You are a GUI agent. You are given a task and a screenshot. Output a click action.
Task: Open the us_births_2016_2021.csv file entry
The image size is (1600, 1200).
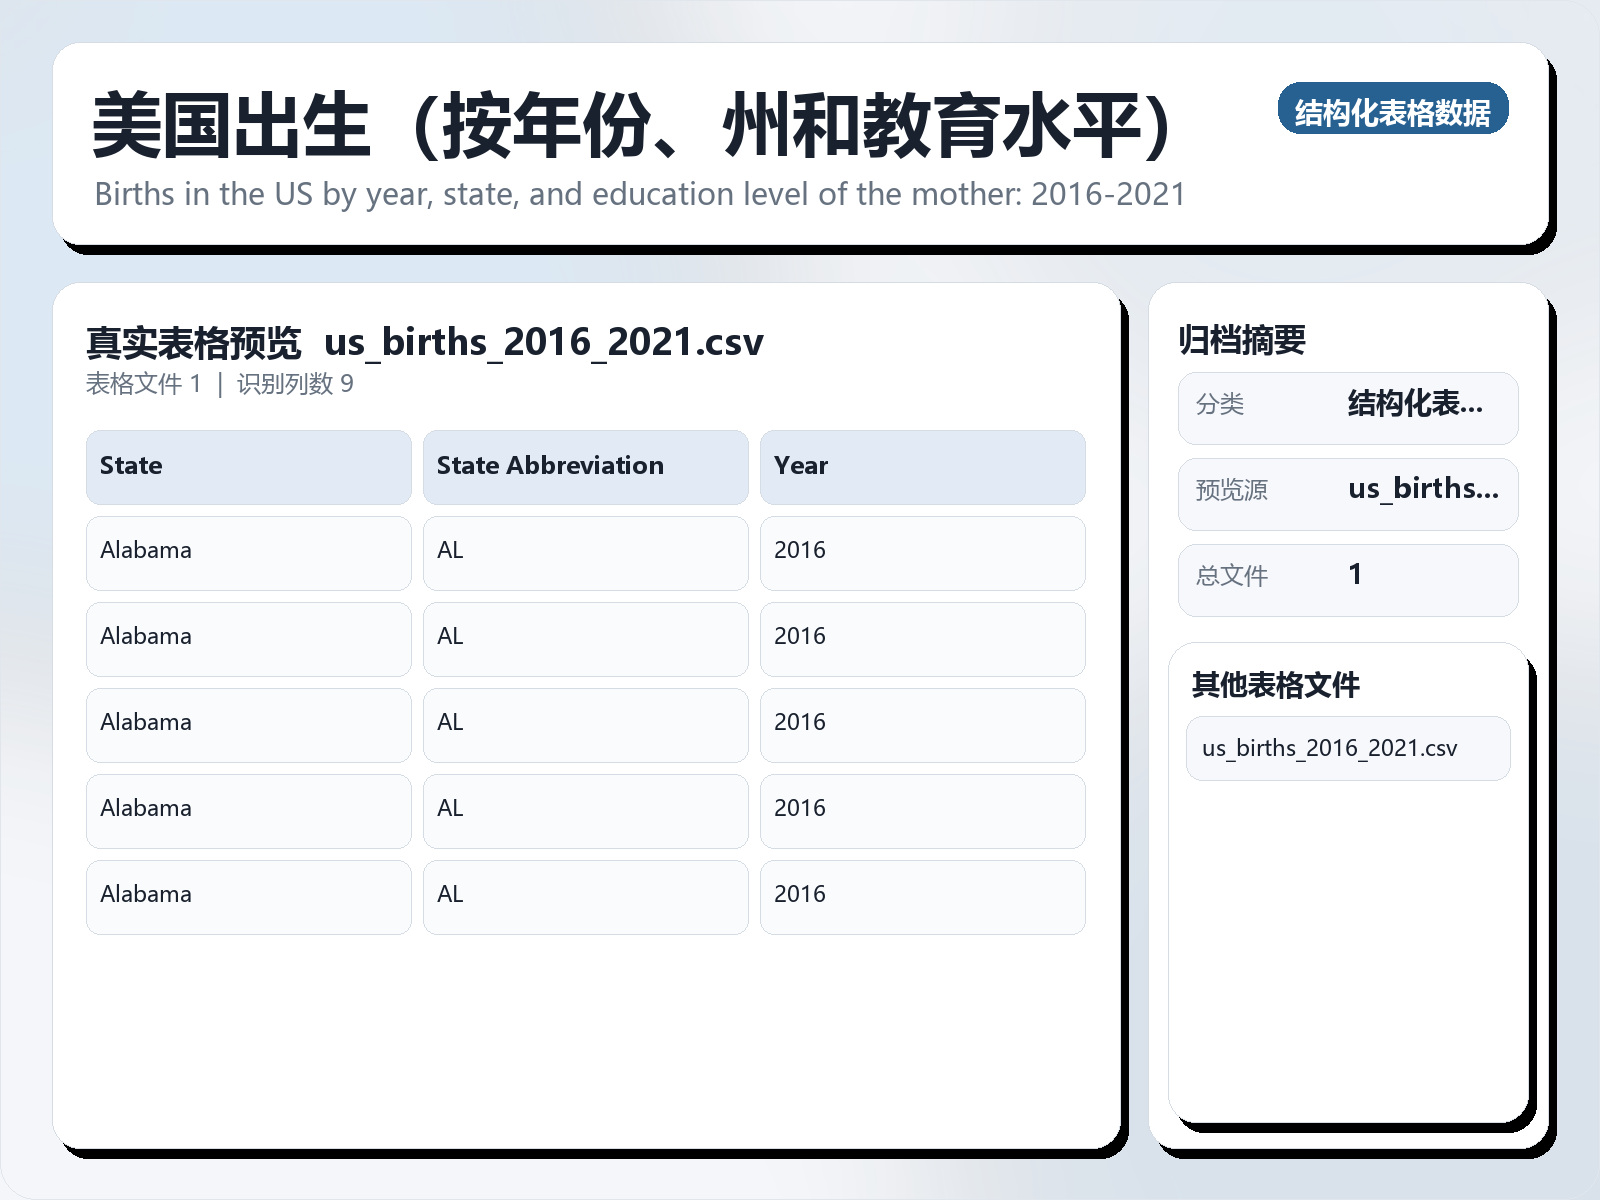pyautogui.click(x=1329, y=748)
